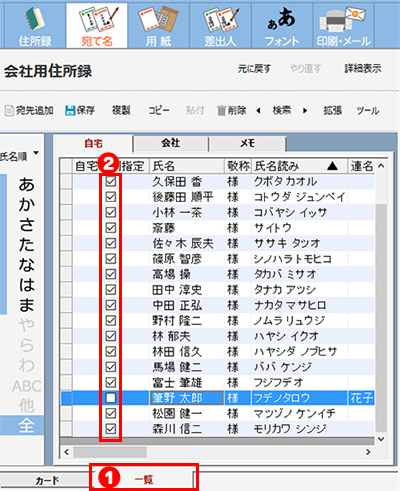This screenshot has height=491, width=400.
Task: Filter names by た index
Action: 27,244
